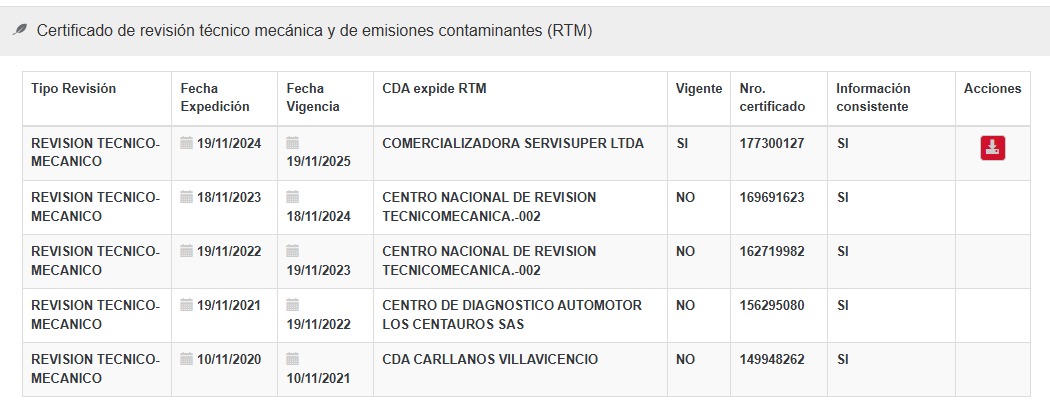Click calendar icon next to 18/11/2023

pyautogui.click(x=186, y=197)
